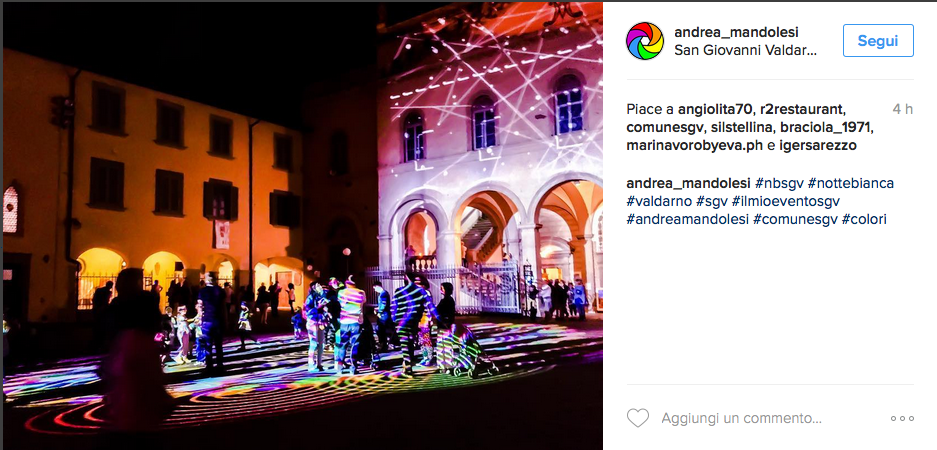The height and width of the screenshot is (450, 937).
Task: Open the three-dots more options menu
Action: 902,418
